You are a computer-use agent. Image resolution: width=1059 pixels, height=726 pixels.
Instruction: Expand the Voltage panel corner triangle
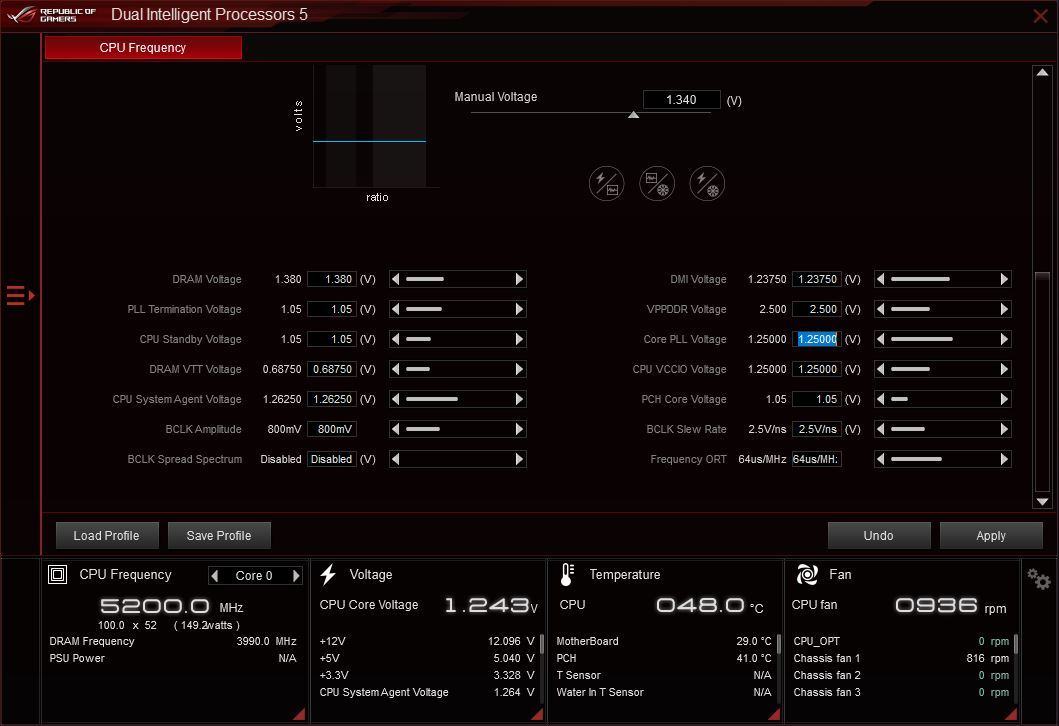pyautogui.click(x=538, y=714)
